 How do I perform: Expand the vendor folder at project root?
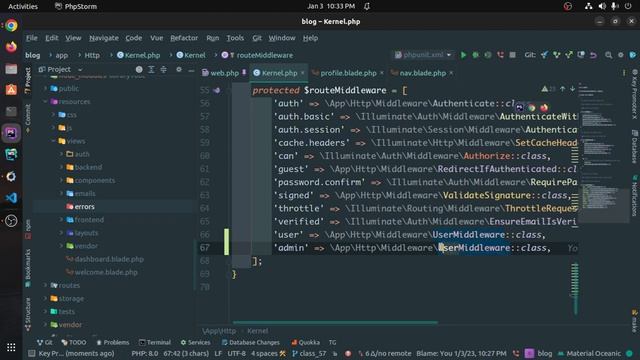[45, 325]
